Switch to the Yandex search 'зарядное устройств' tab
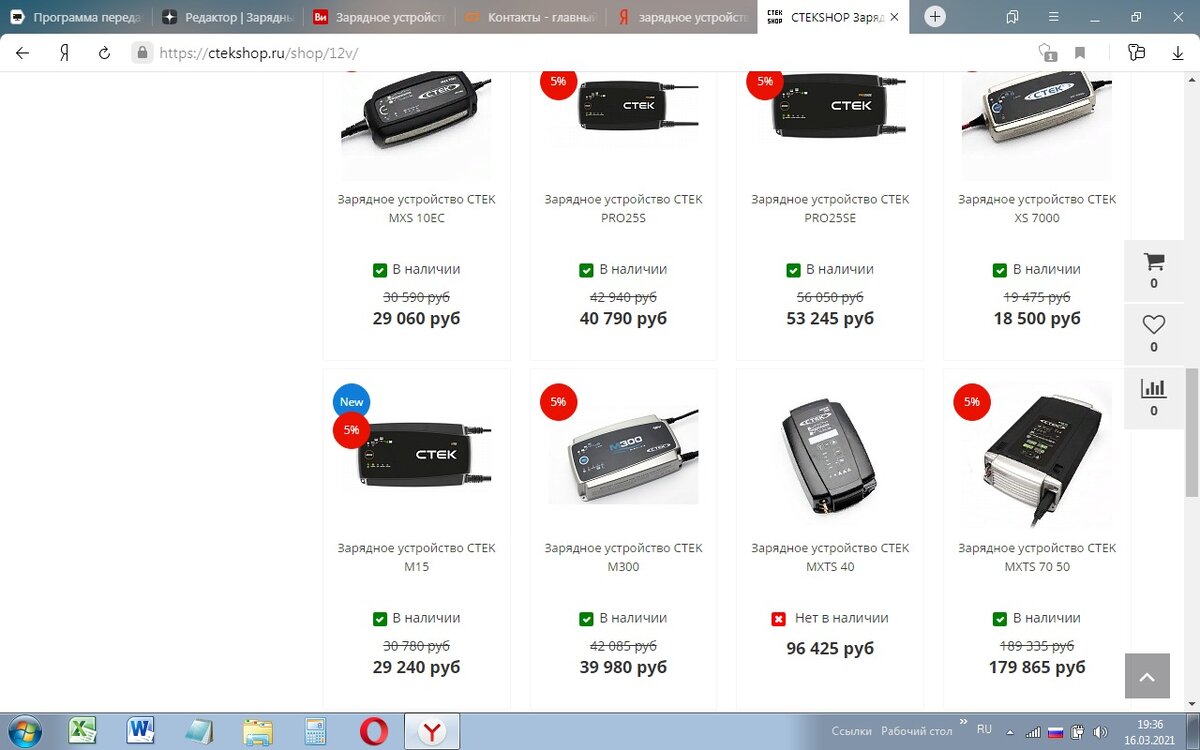The height and width of the screenshot is (750, 1200). click(x=681, y=17)
